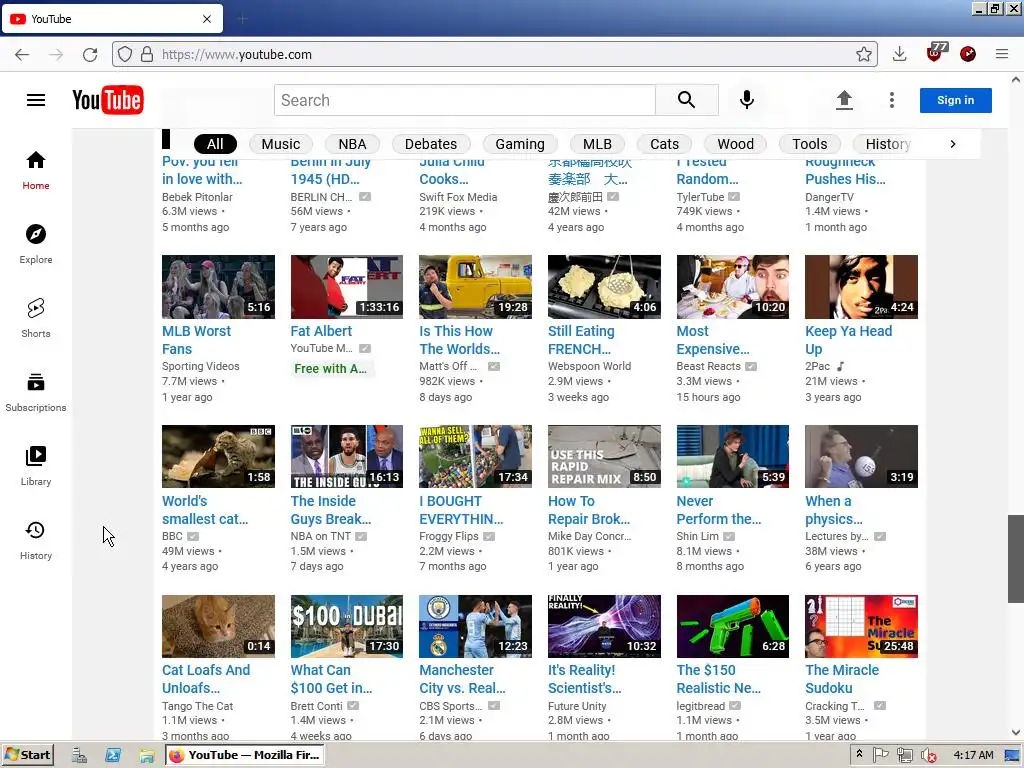Click the page vertical scrollbar thumb
The image size is (1024, 768).
(1016, 558)
